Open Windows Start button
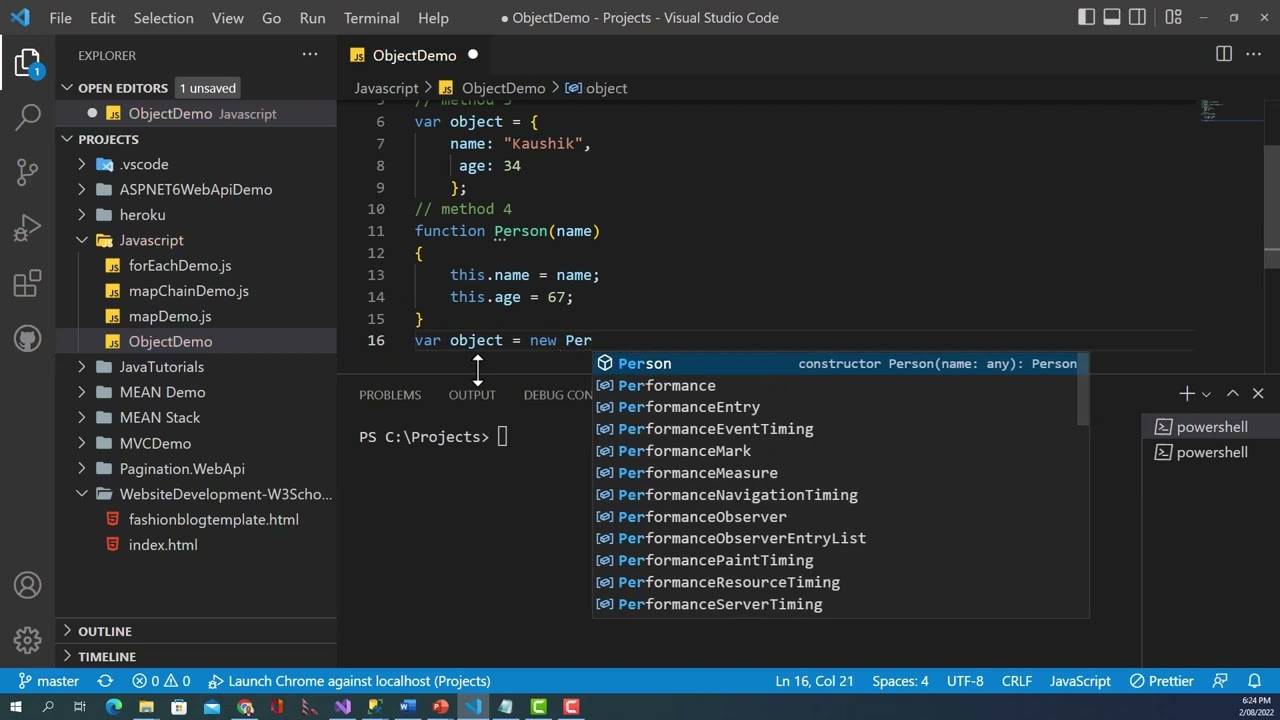Screen dimensions: 1280x720 pos(16,707)
